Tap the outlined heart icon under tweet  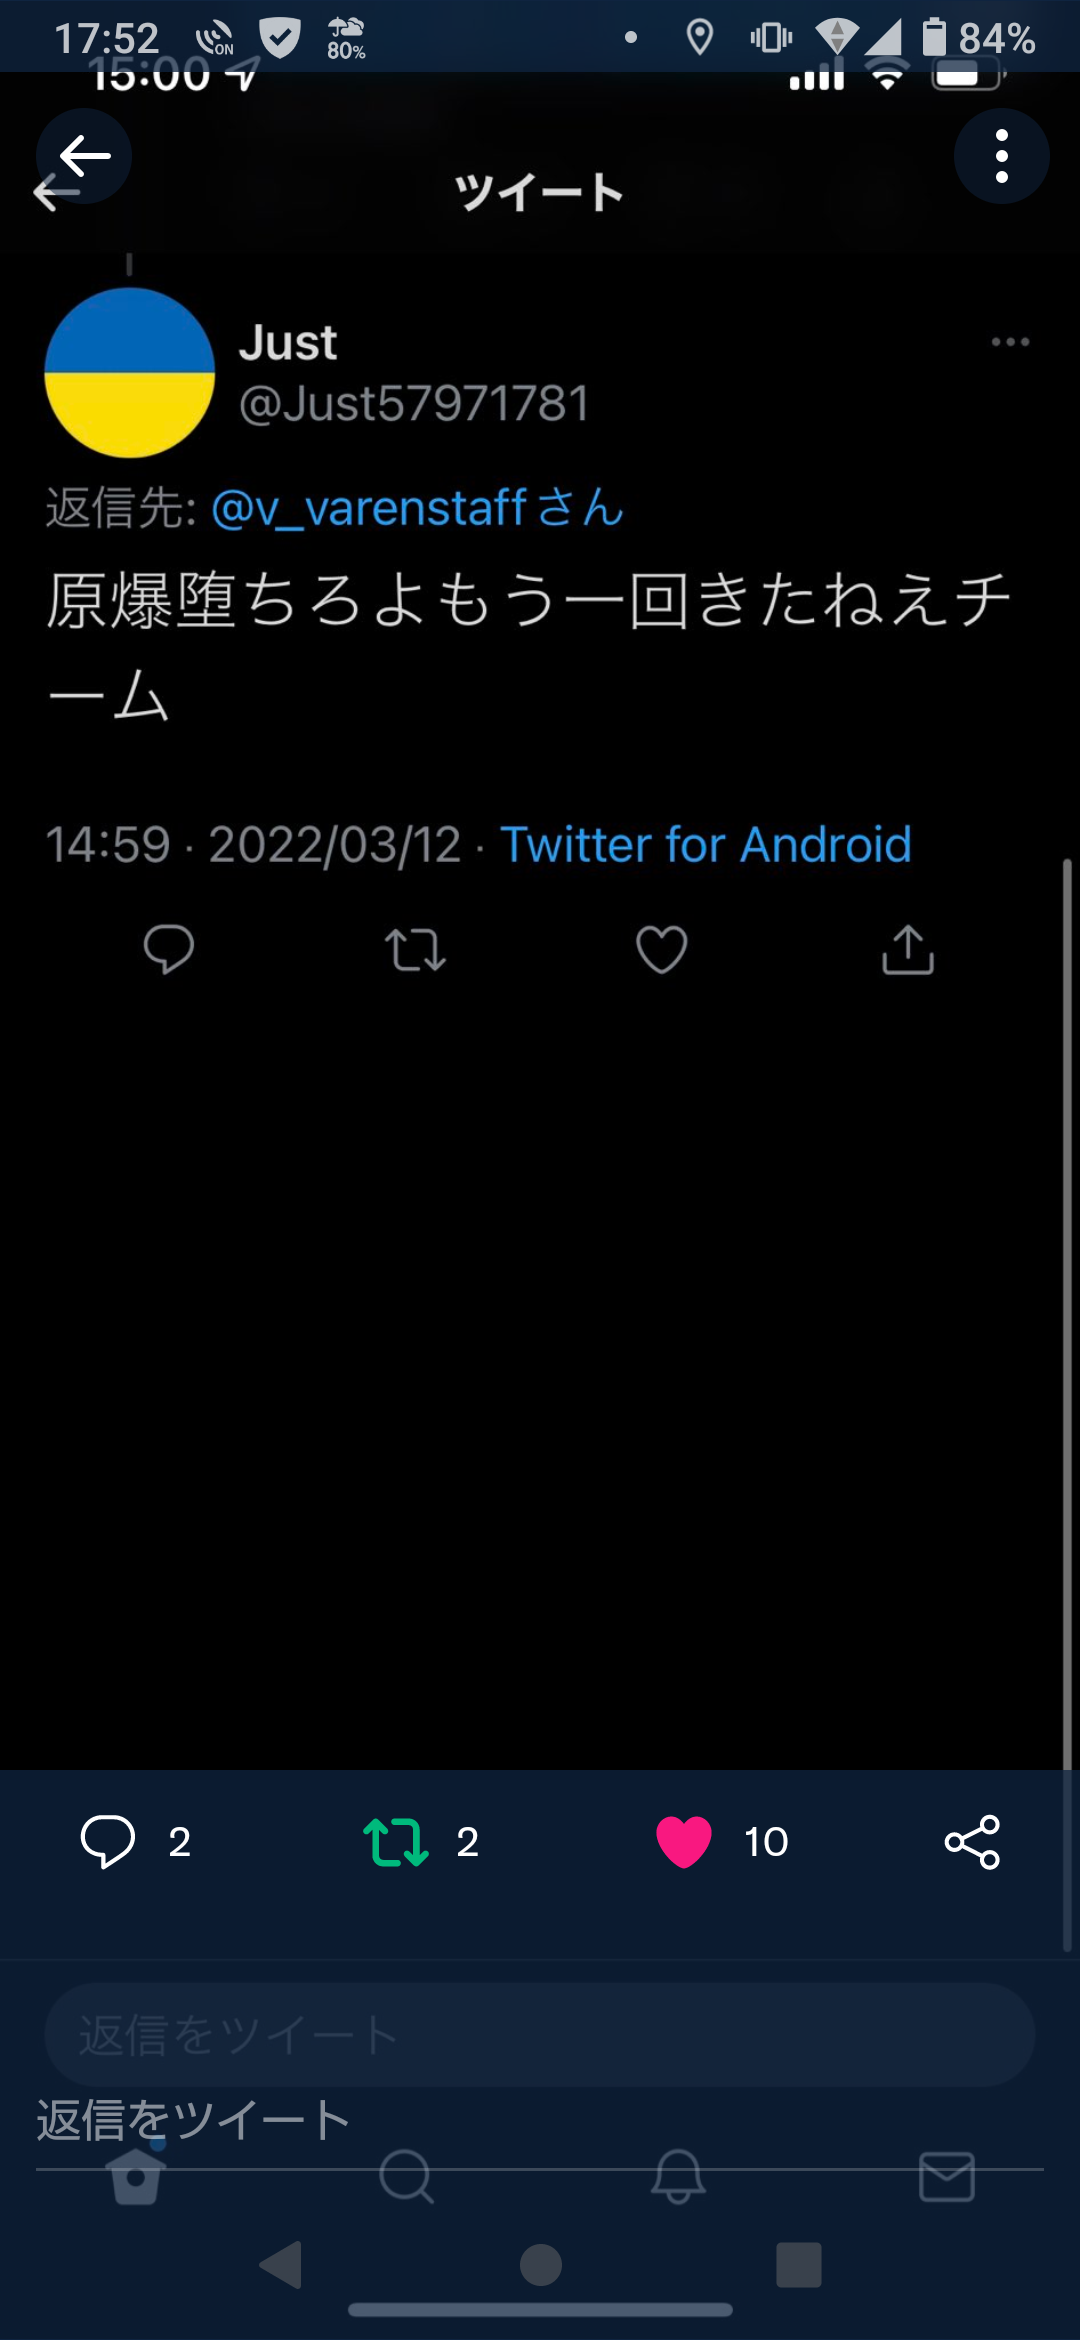pyautogui.click(x=662, y=949)
